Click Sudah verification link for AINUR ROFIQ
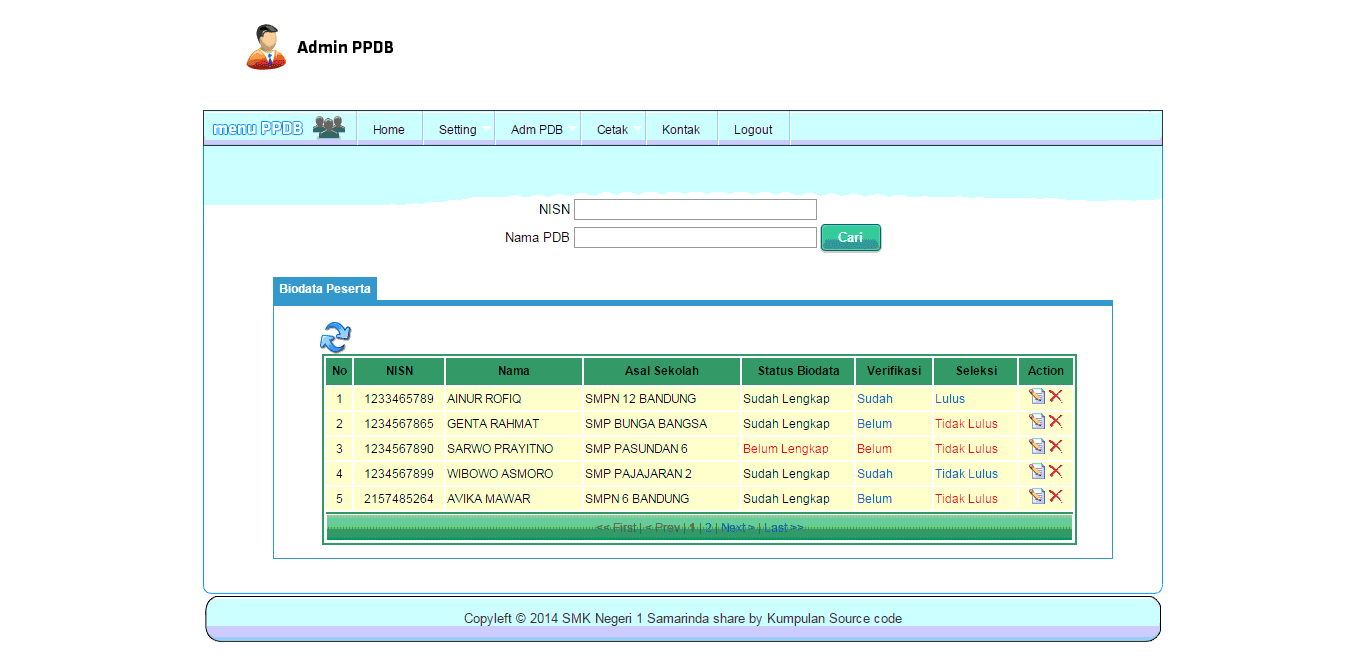 [x=875, y=399]
